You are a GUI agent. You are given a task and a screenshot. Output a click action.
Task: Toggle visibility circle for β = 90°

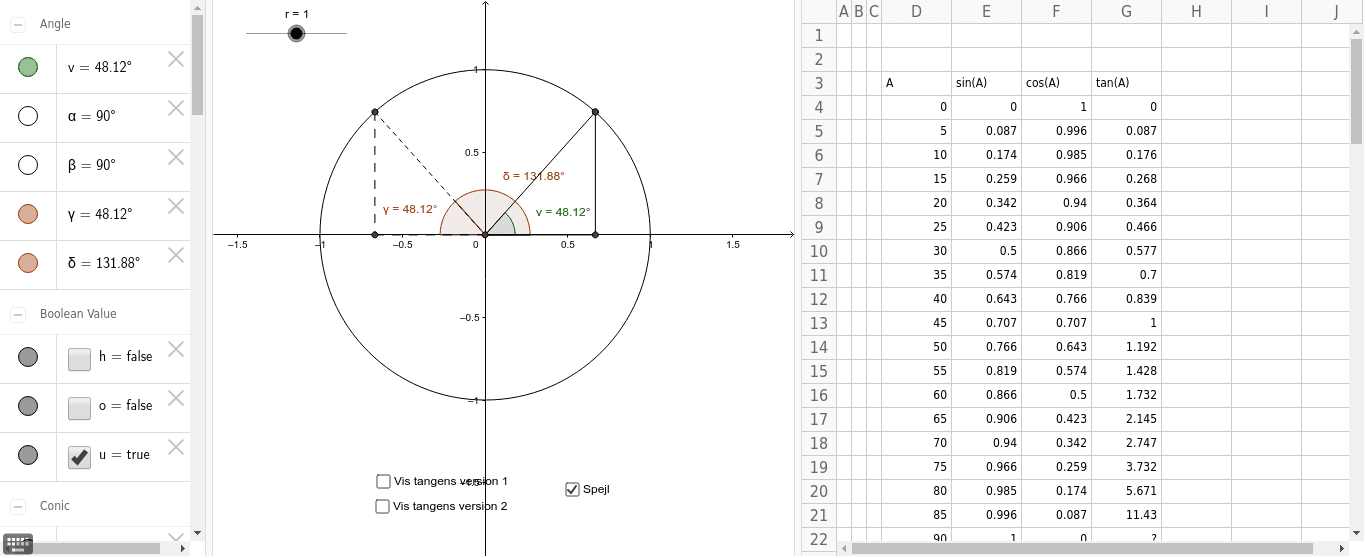coord(28,165)
